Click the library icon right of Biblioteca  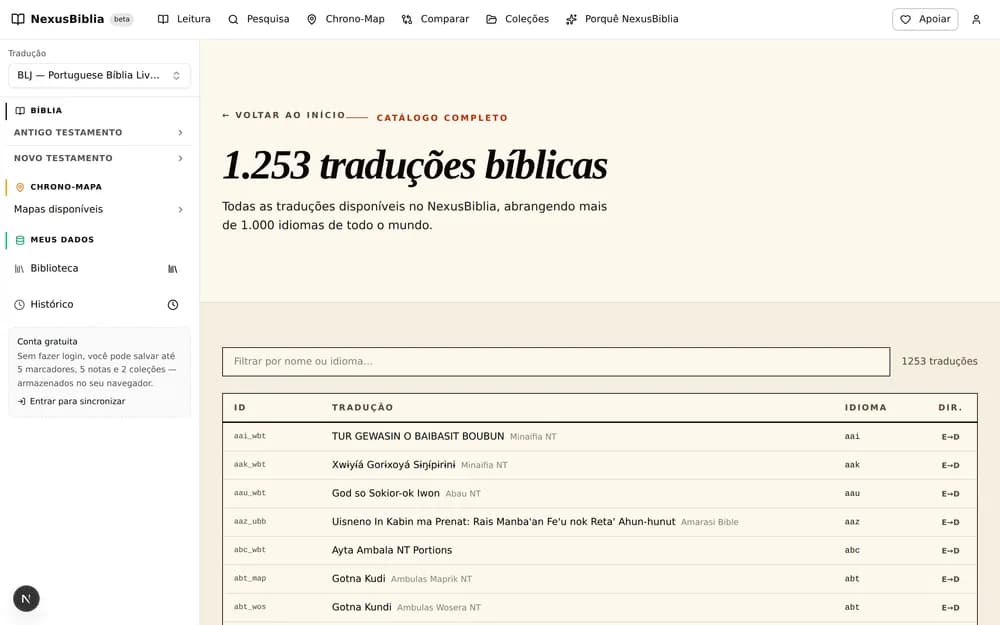(x=172, y=268)
